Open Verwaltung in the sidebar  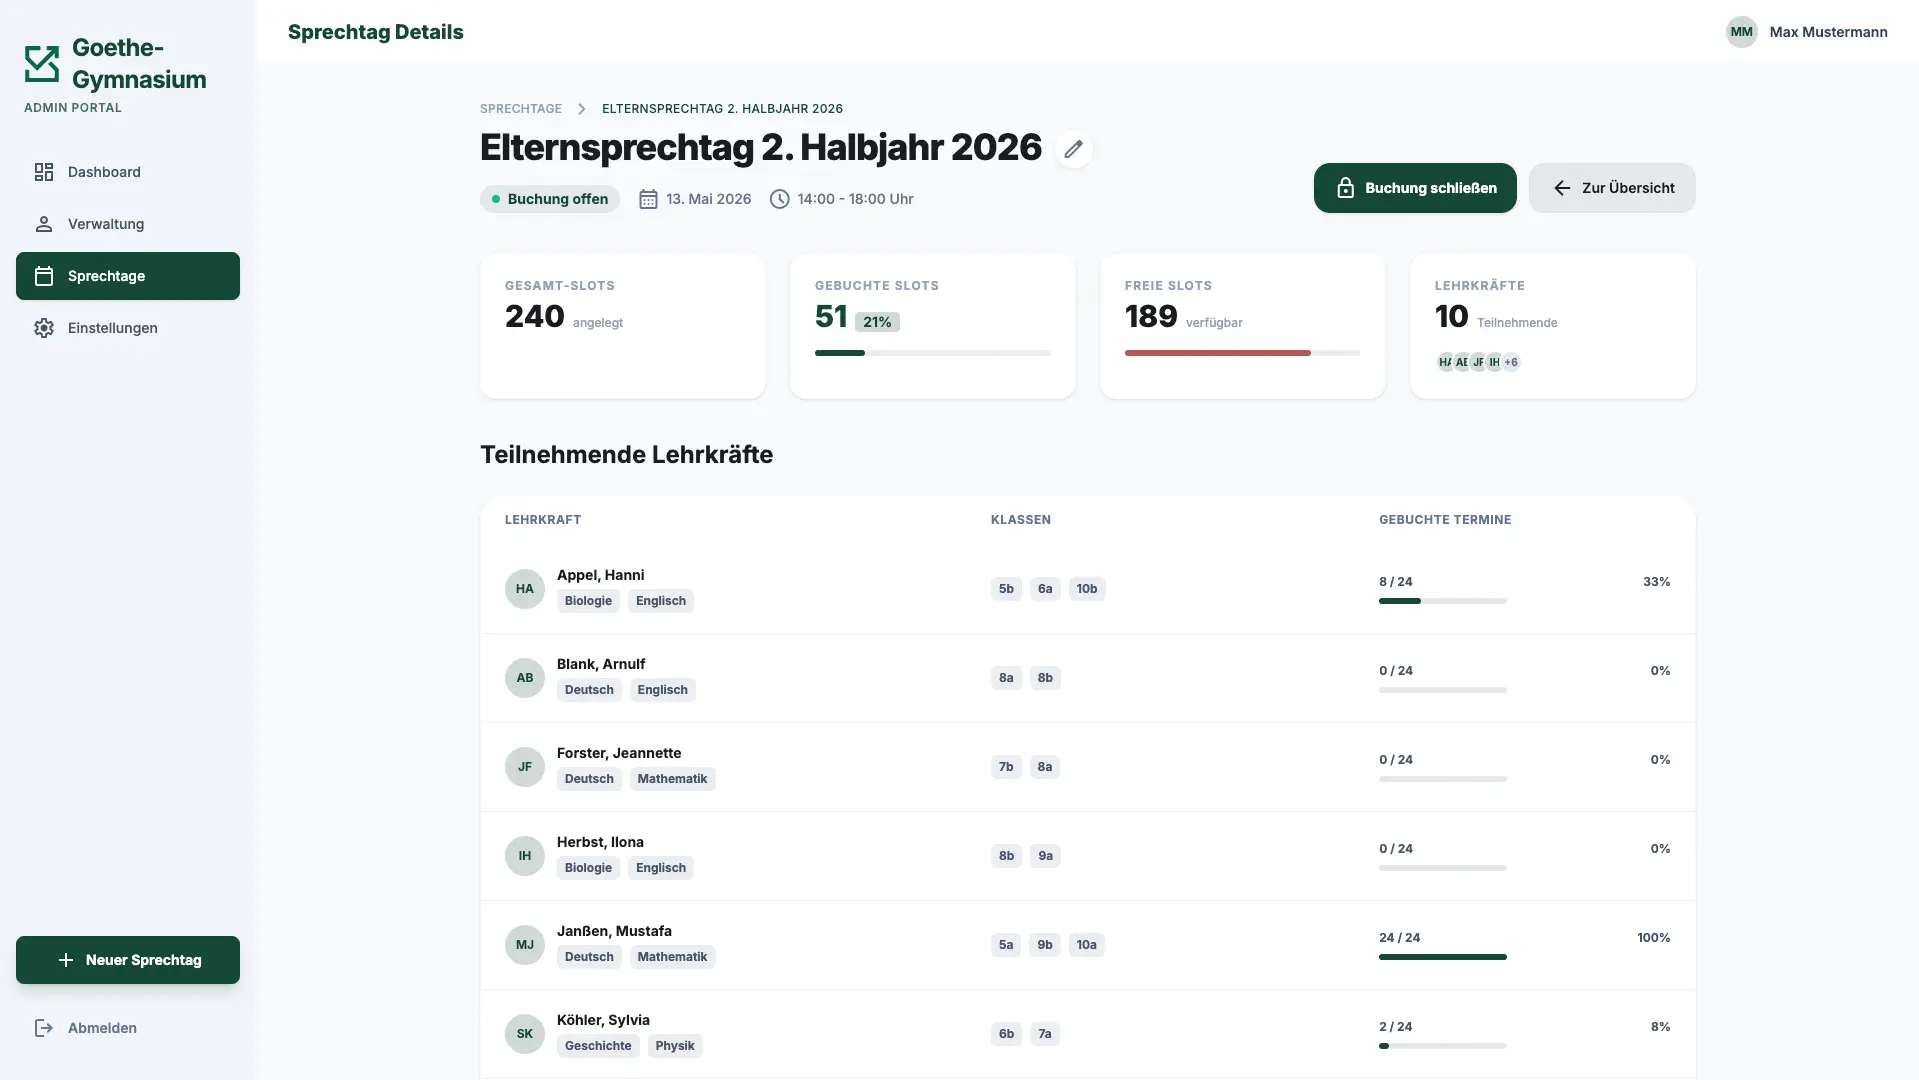click(128, 224)
